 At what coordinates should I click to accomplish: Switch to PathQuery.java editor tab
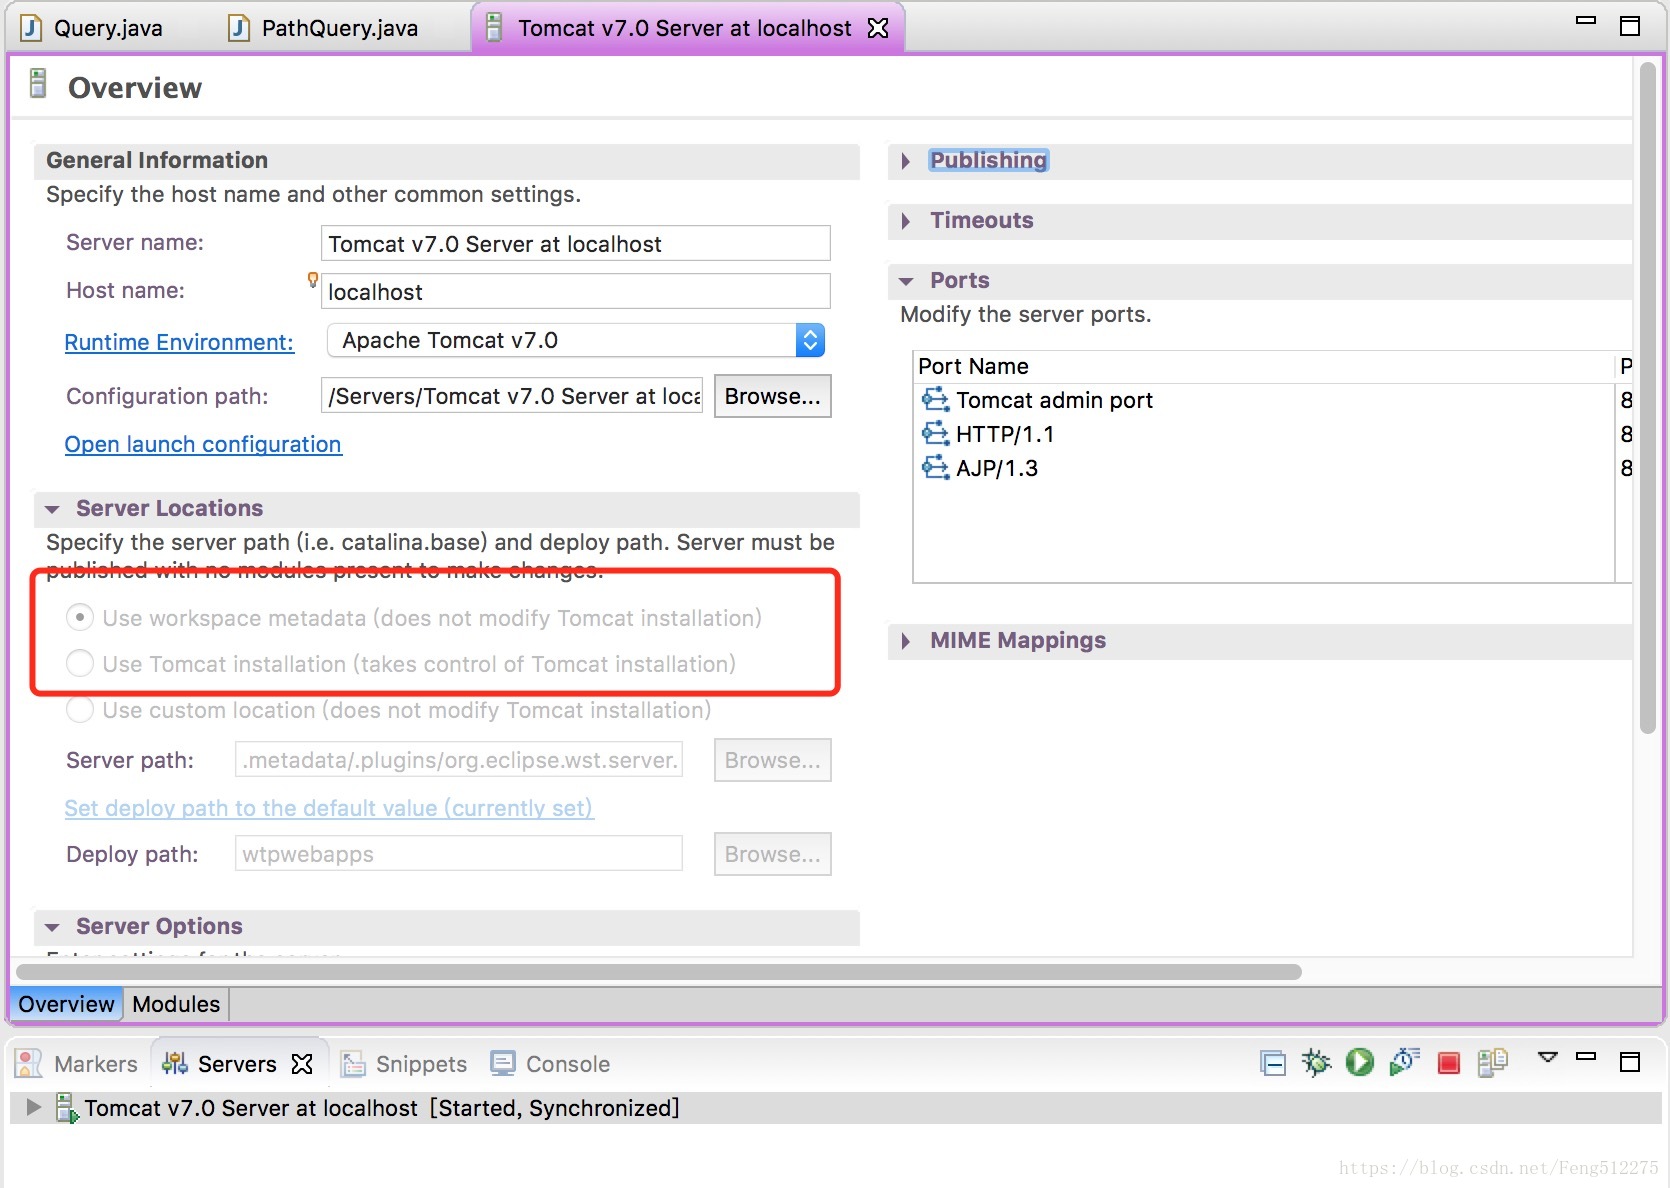[x=324, y=28]
